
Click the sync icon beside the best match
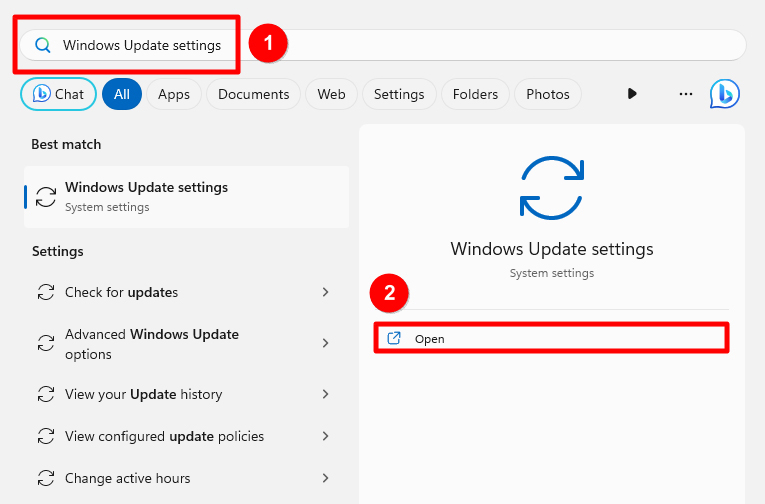click(x=46, y=197)
